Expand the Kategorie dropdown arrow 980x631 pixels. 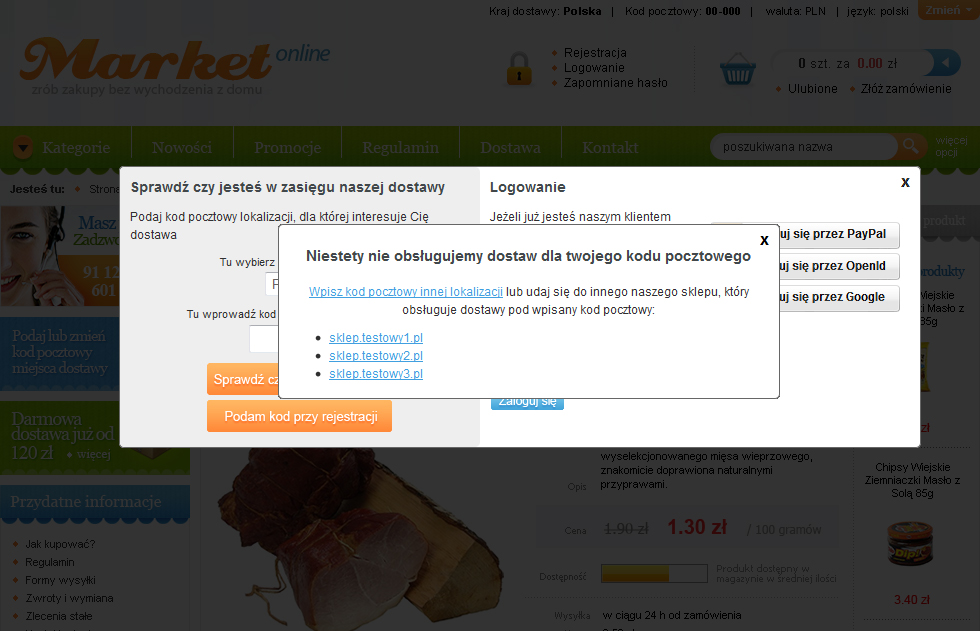(x=23, y=147)
